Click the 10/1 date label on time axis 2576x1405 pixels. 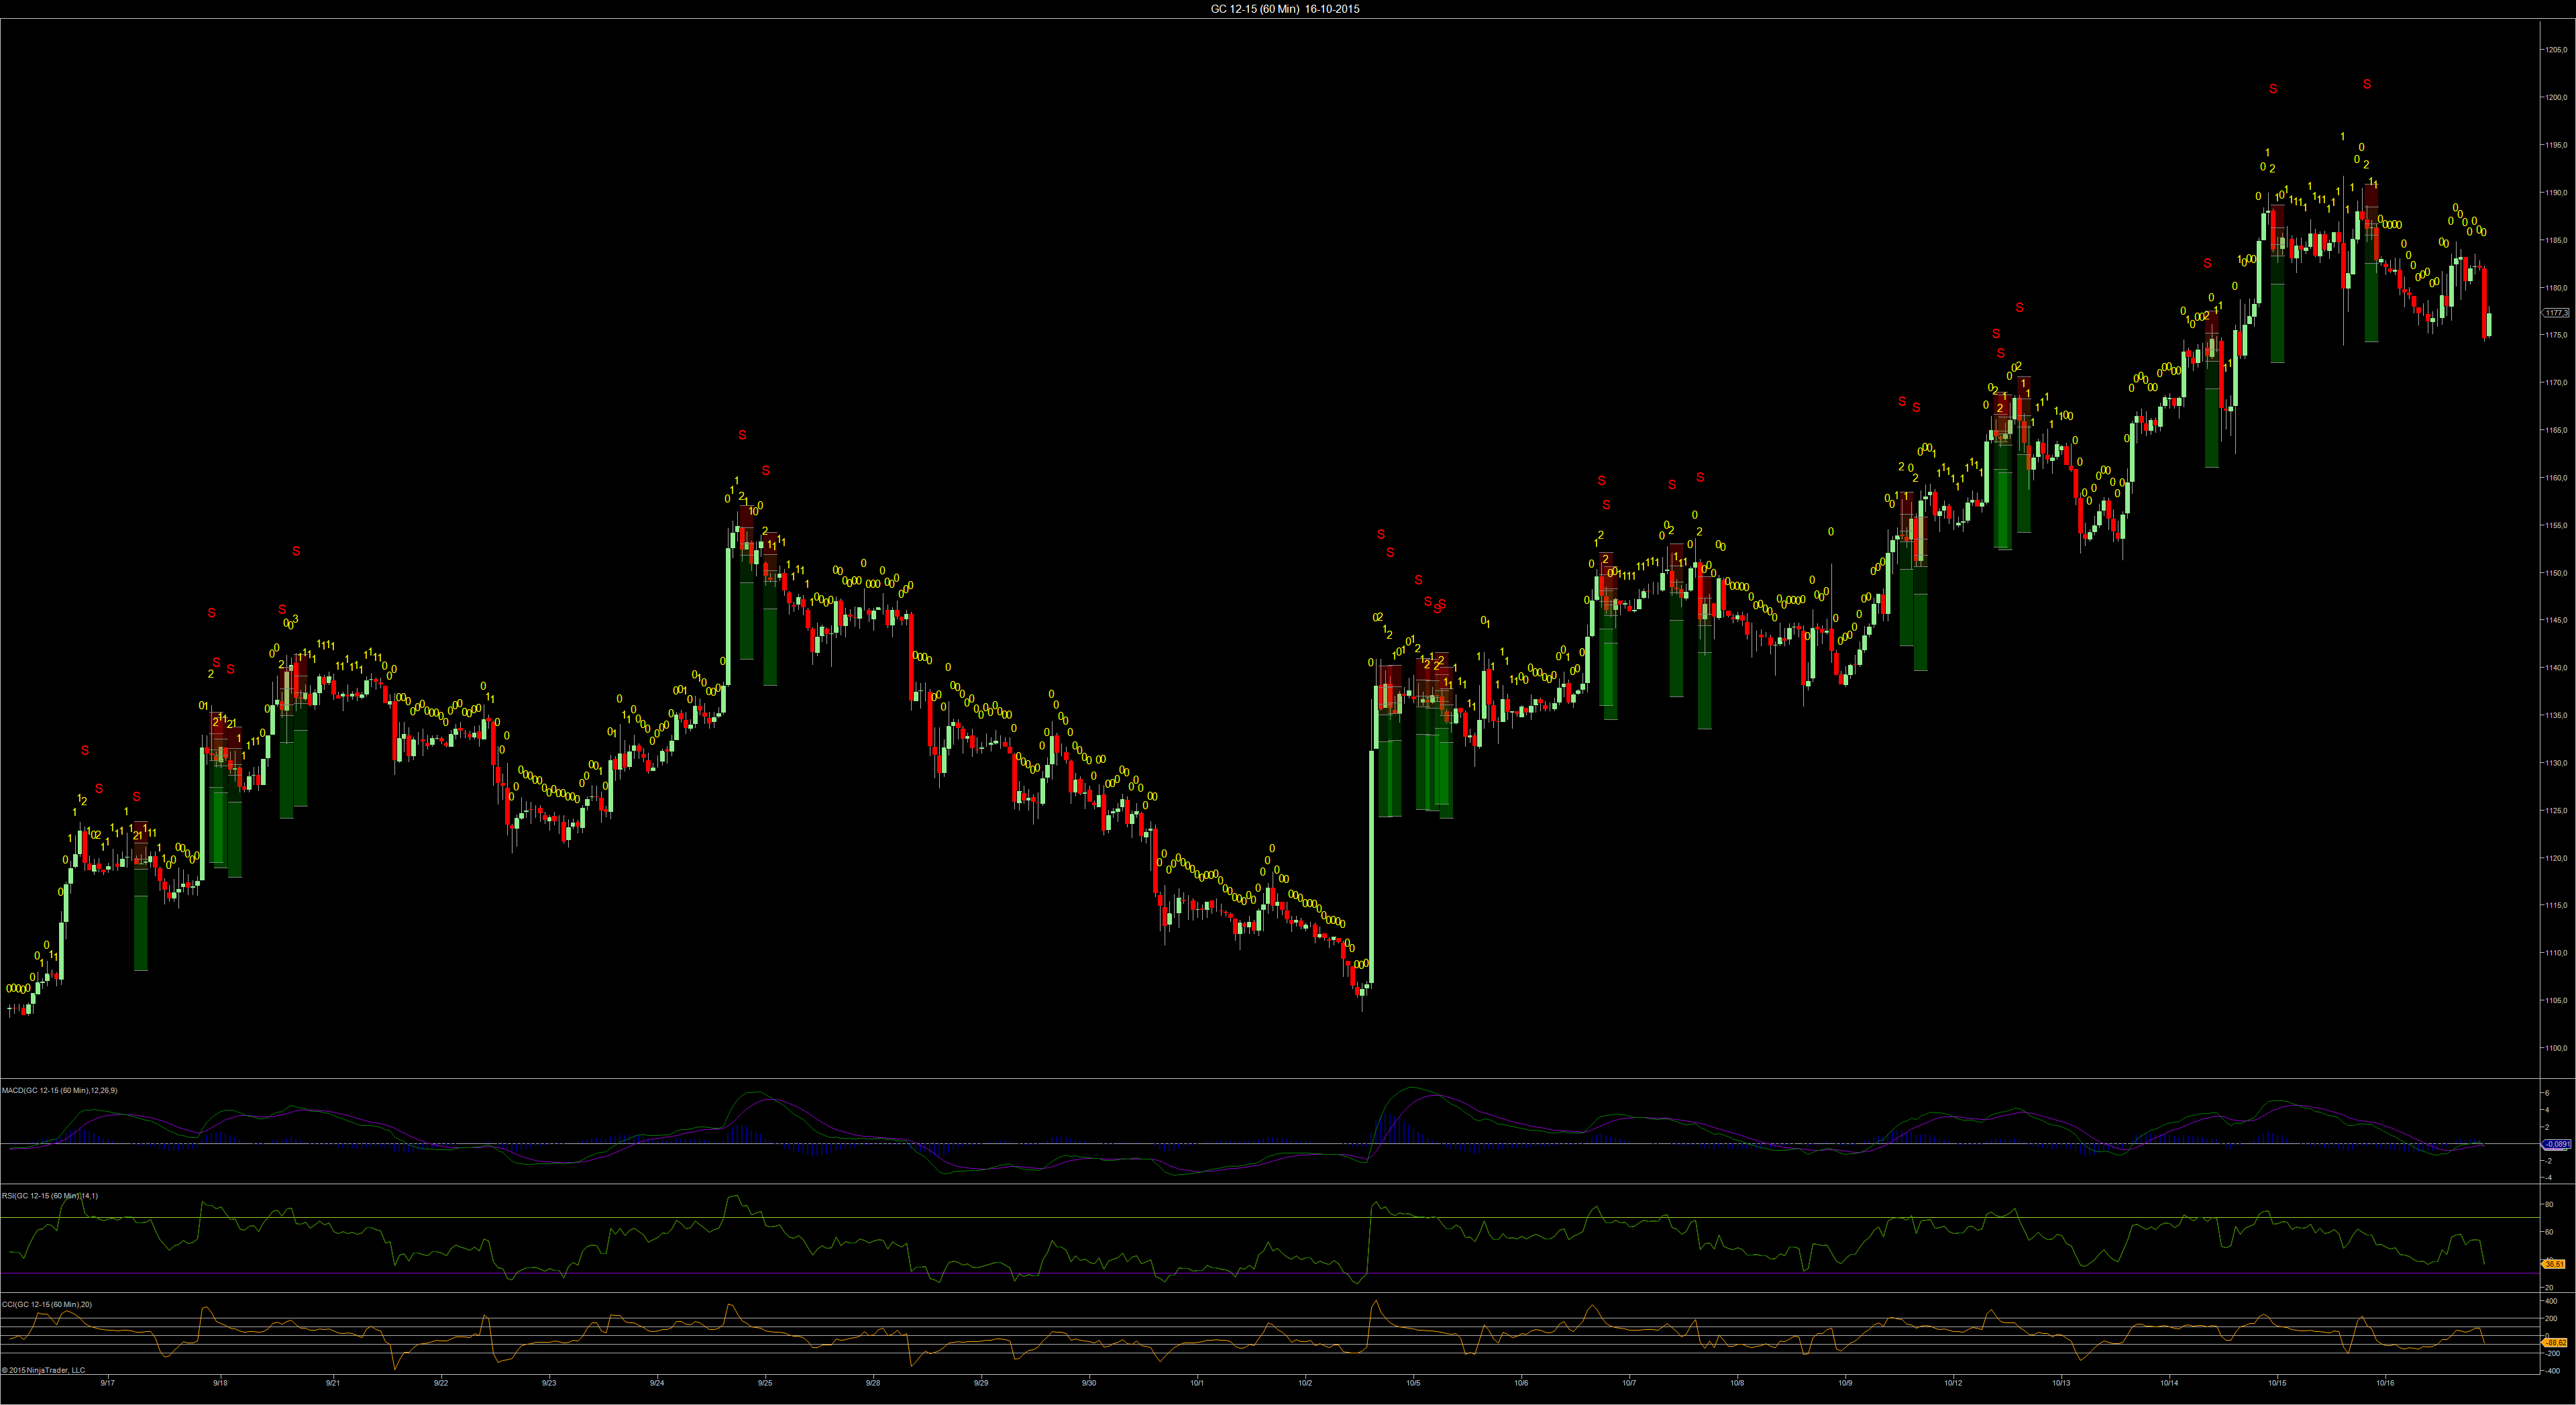[x=1197, y=1384]
